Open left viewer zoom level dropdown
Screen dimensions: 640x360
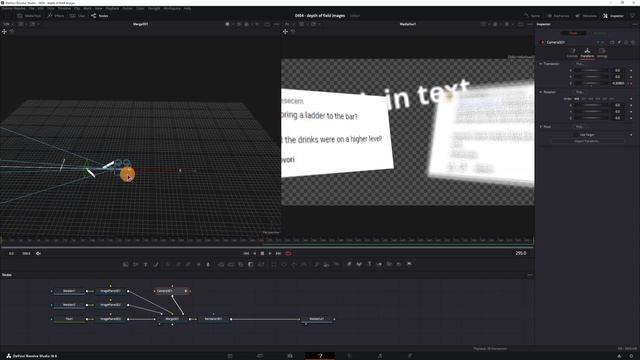[x=7, y=24]
